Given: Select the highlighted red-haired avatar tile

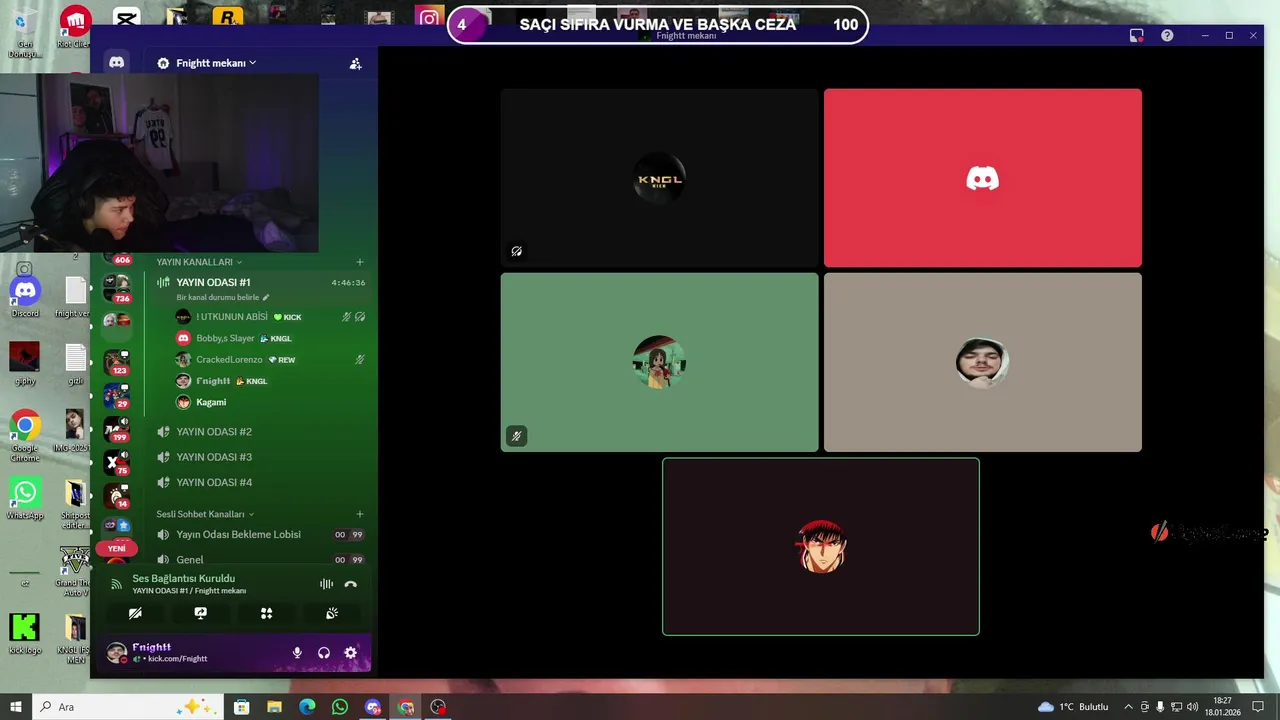Looking at the screenshot, I should [821, 547].
